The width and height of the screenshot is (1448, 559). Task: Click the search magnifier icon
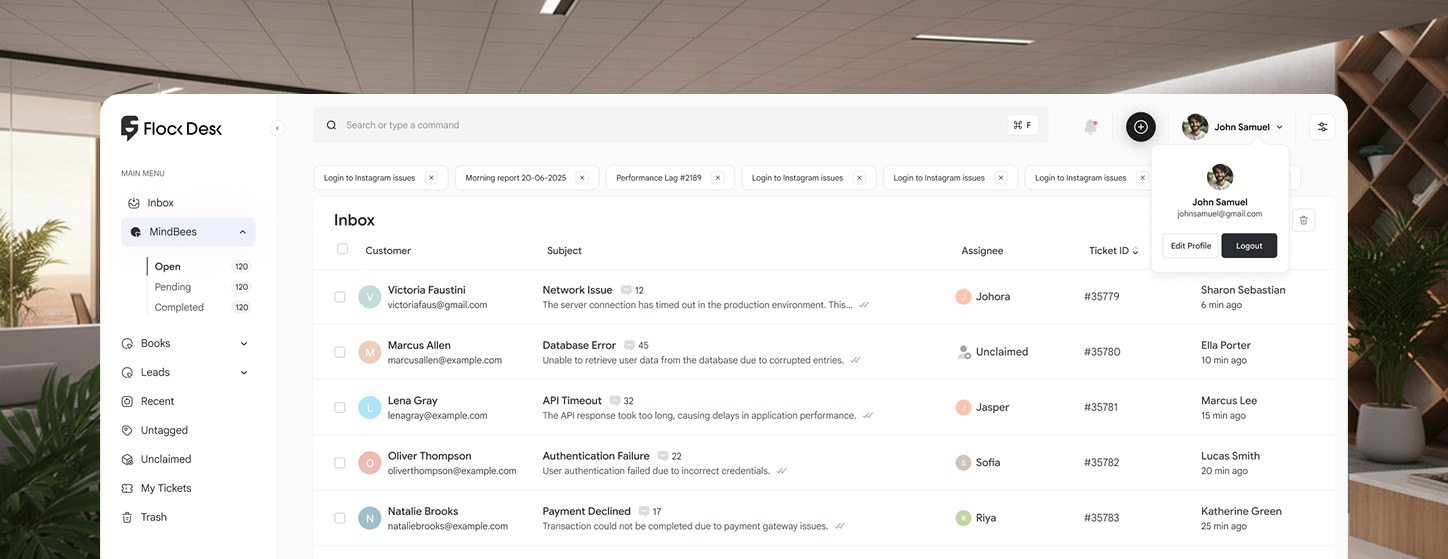(x=331, y=125)
